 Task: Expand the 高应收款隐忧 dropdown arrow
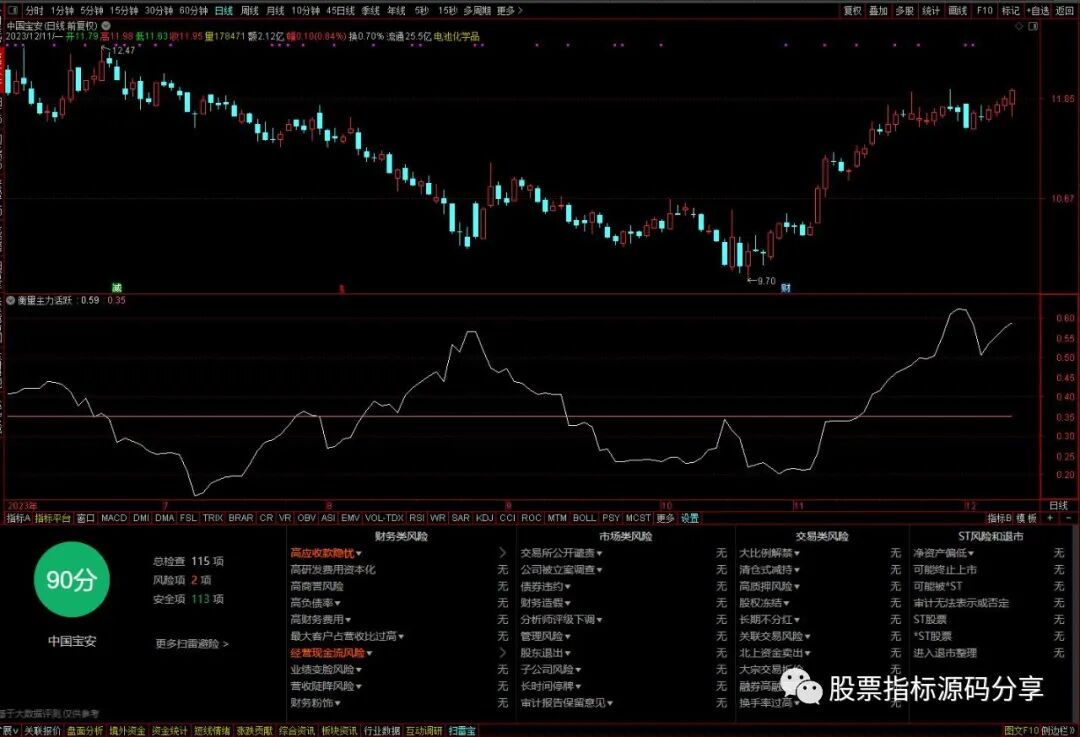359,554
